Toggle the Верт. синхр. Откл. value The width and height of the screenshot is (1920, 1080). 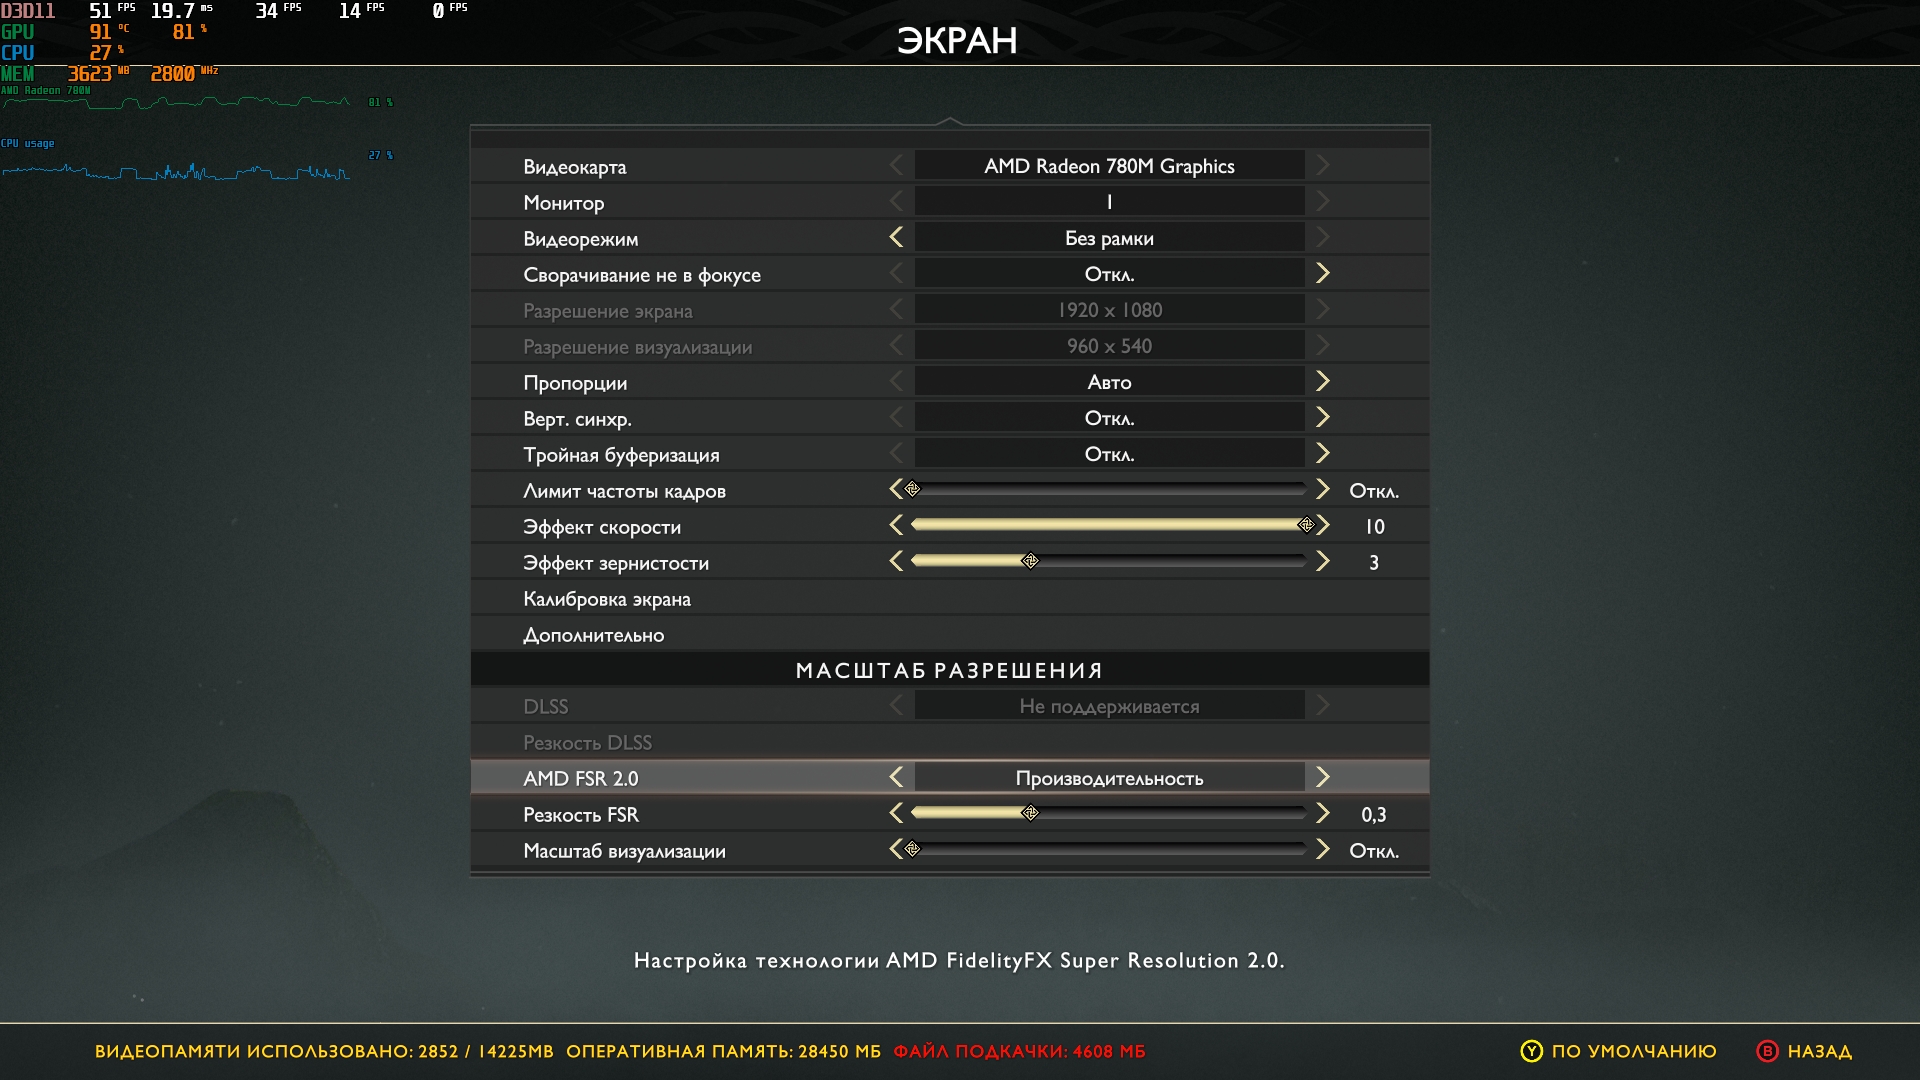point(1109,418)
